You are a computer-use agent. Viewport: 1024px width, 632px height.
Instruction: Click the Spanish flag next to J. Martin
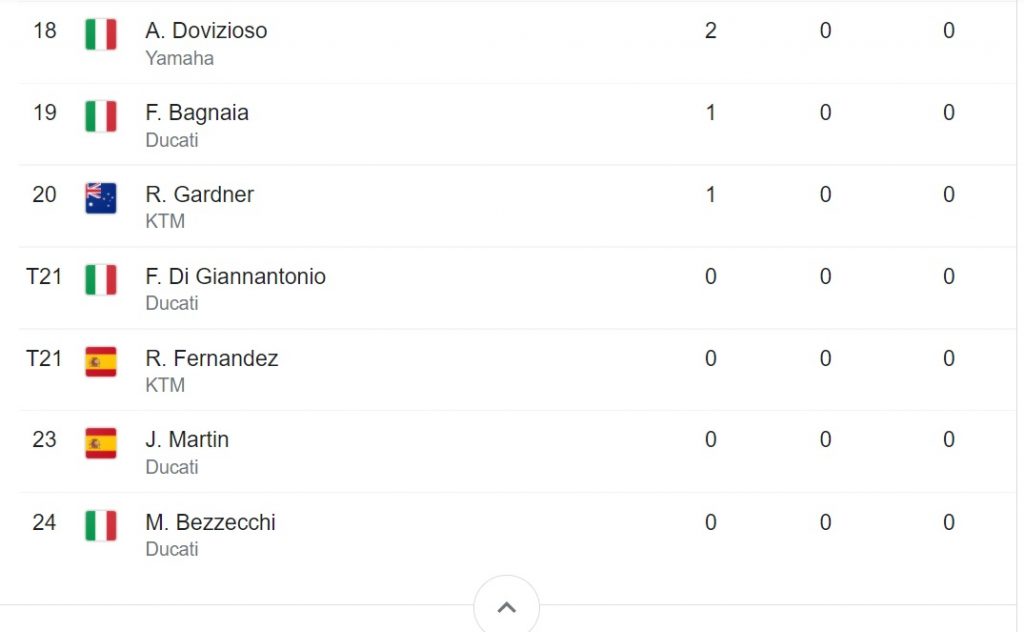pos(100,443)
